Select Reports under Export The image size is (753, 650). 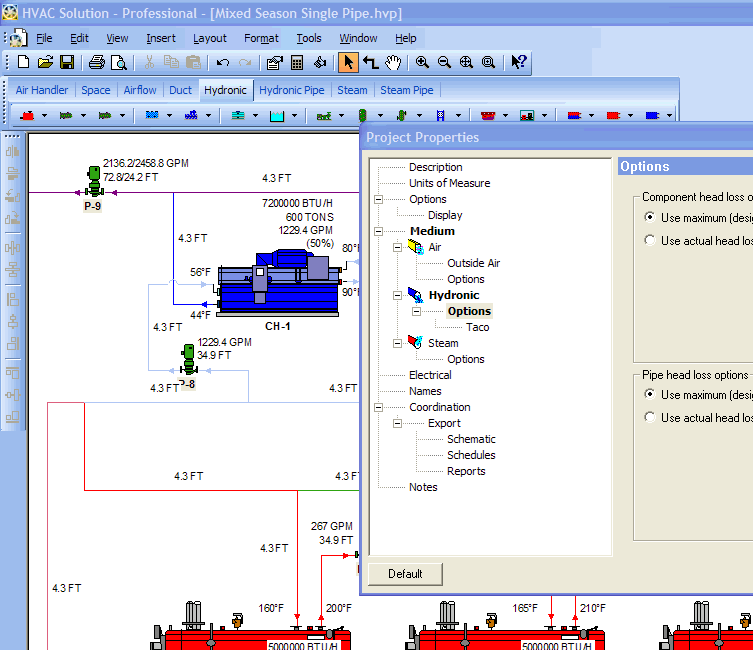(x=466, y=471)
